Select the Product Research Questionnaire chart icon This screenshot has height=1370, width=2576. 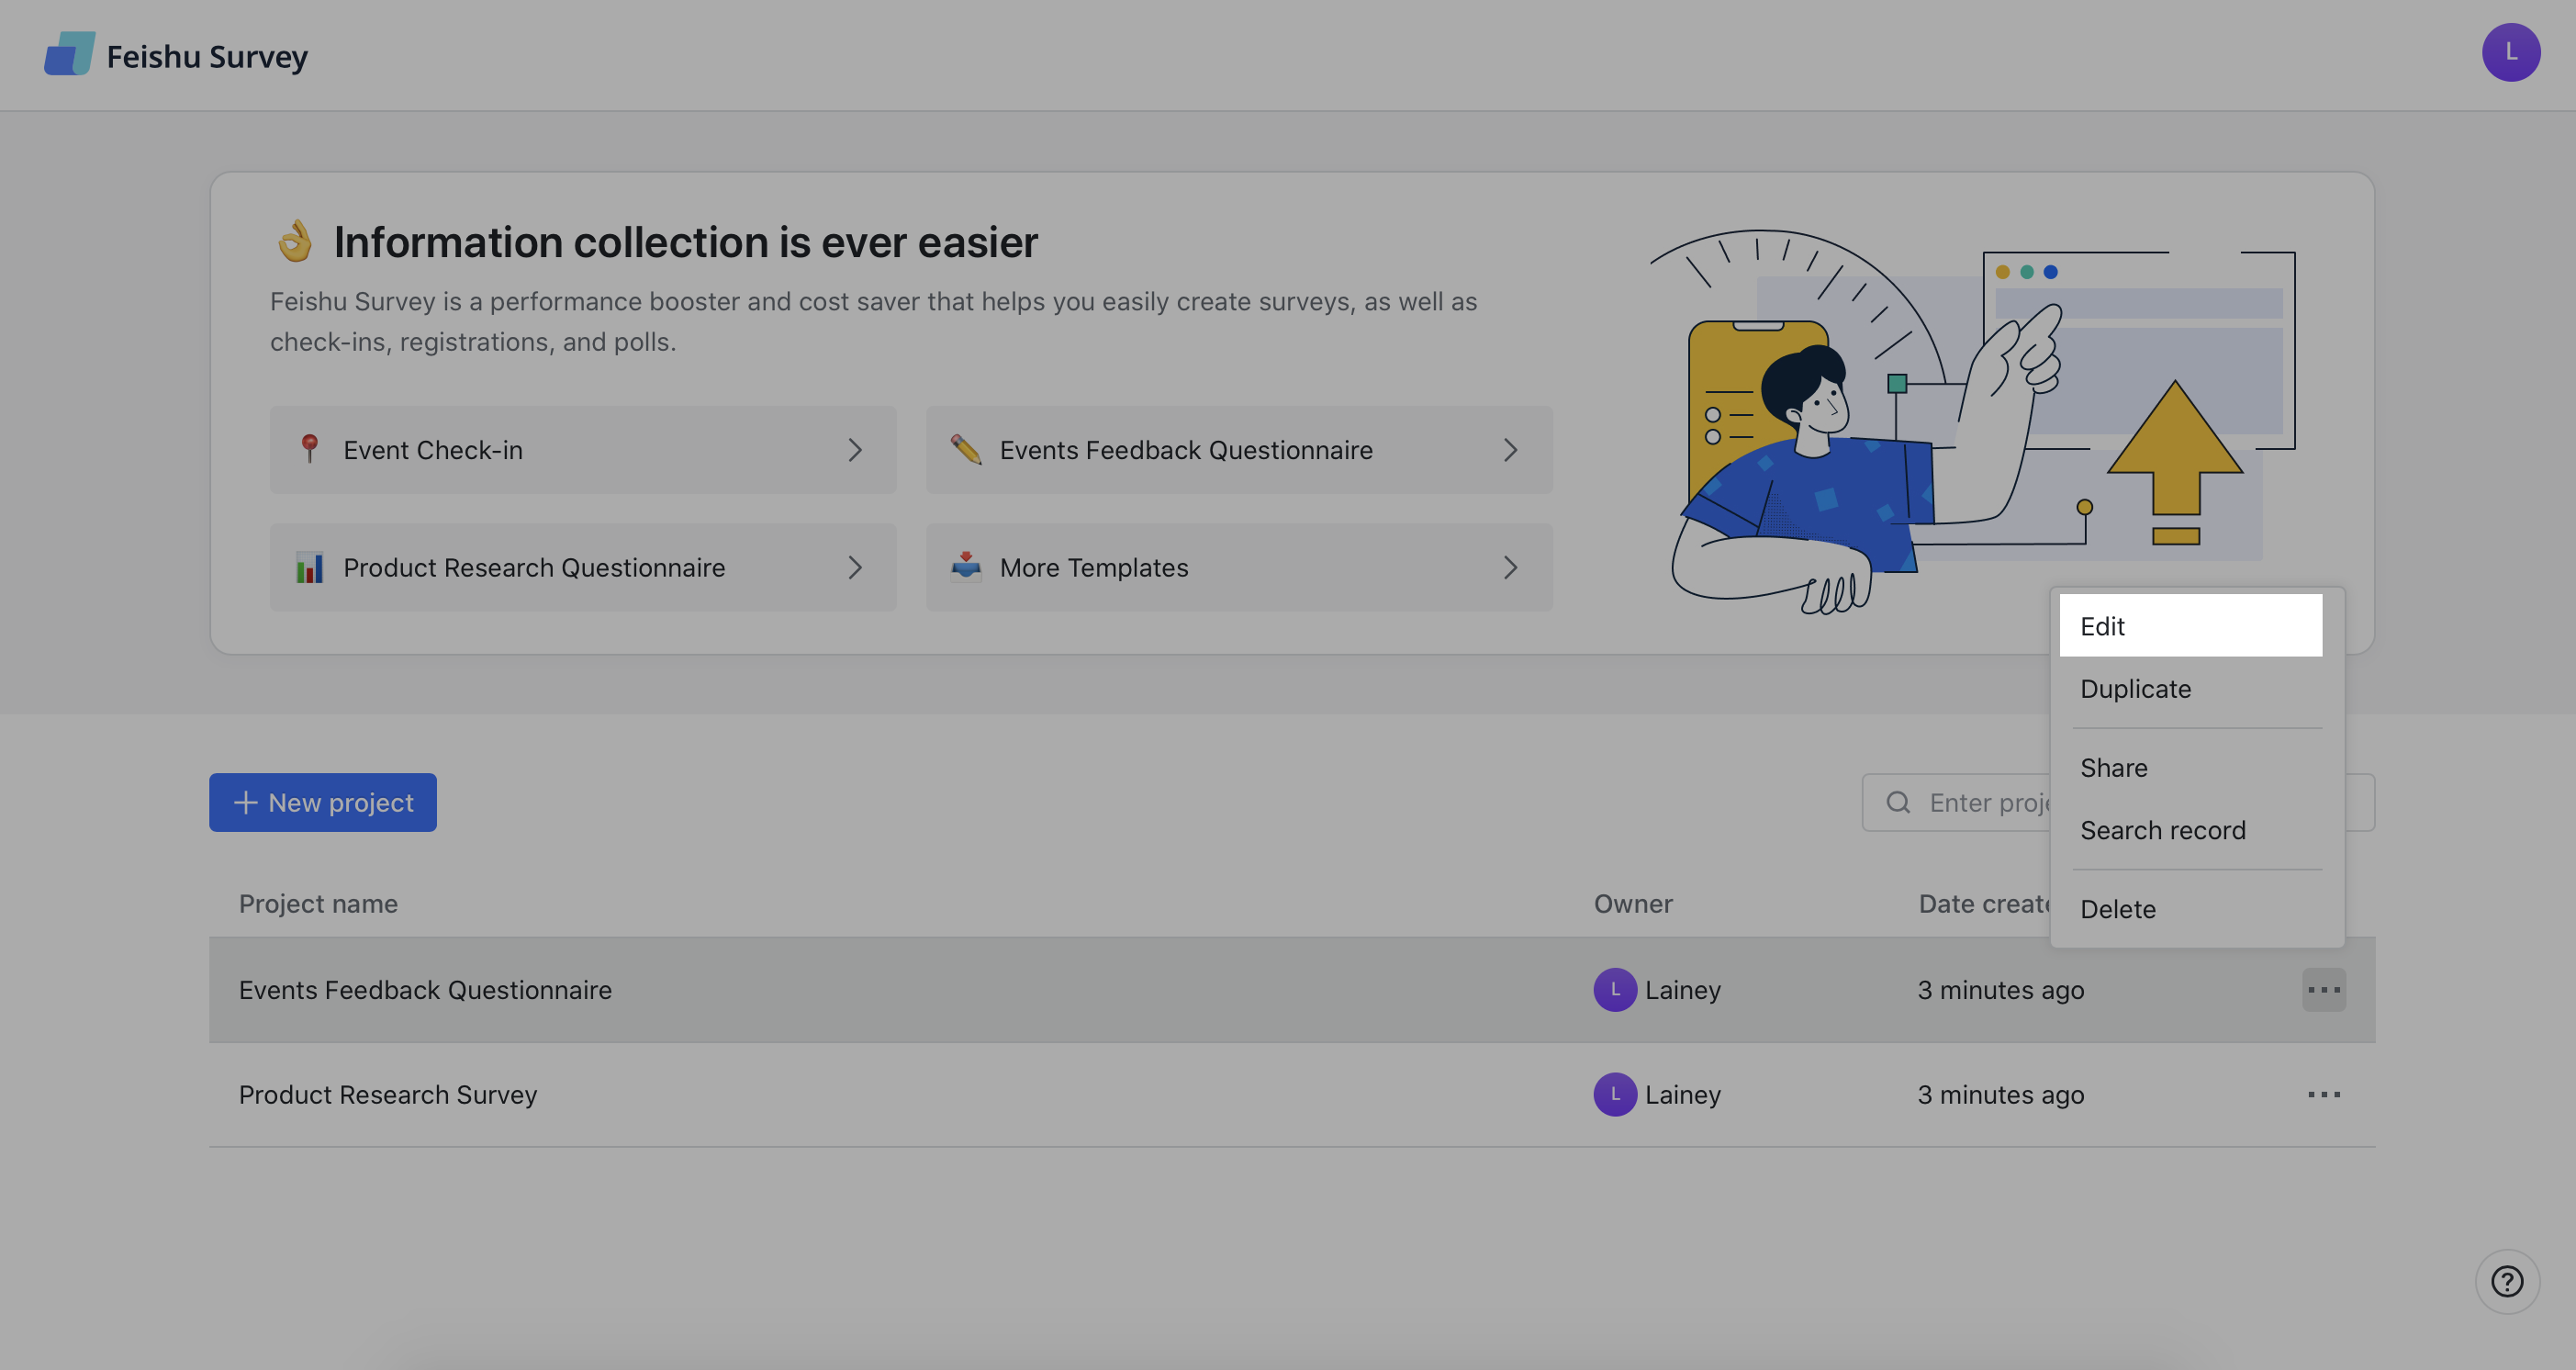[310, 567]
